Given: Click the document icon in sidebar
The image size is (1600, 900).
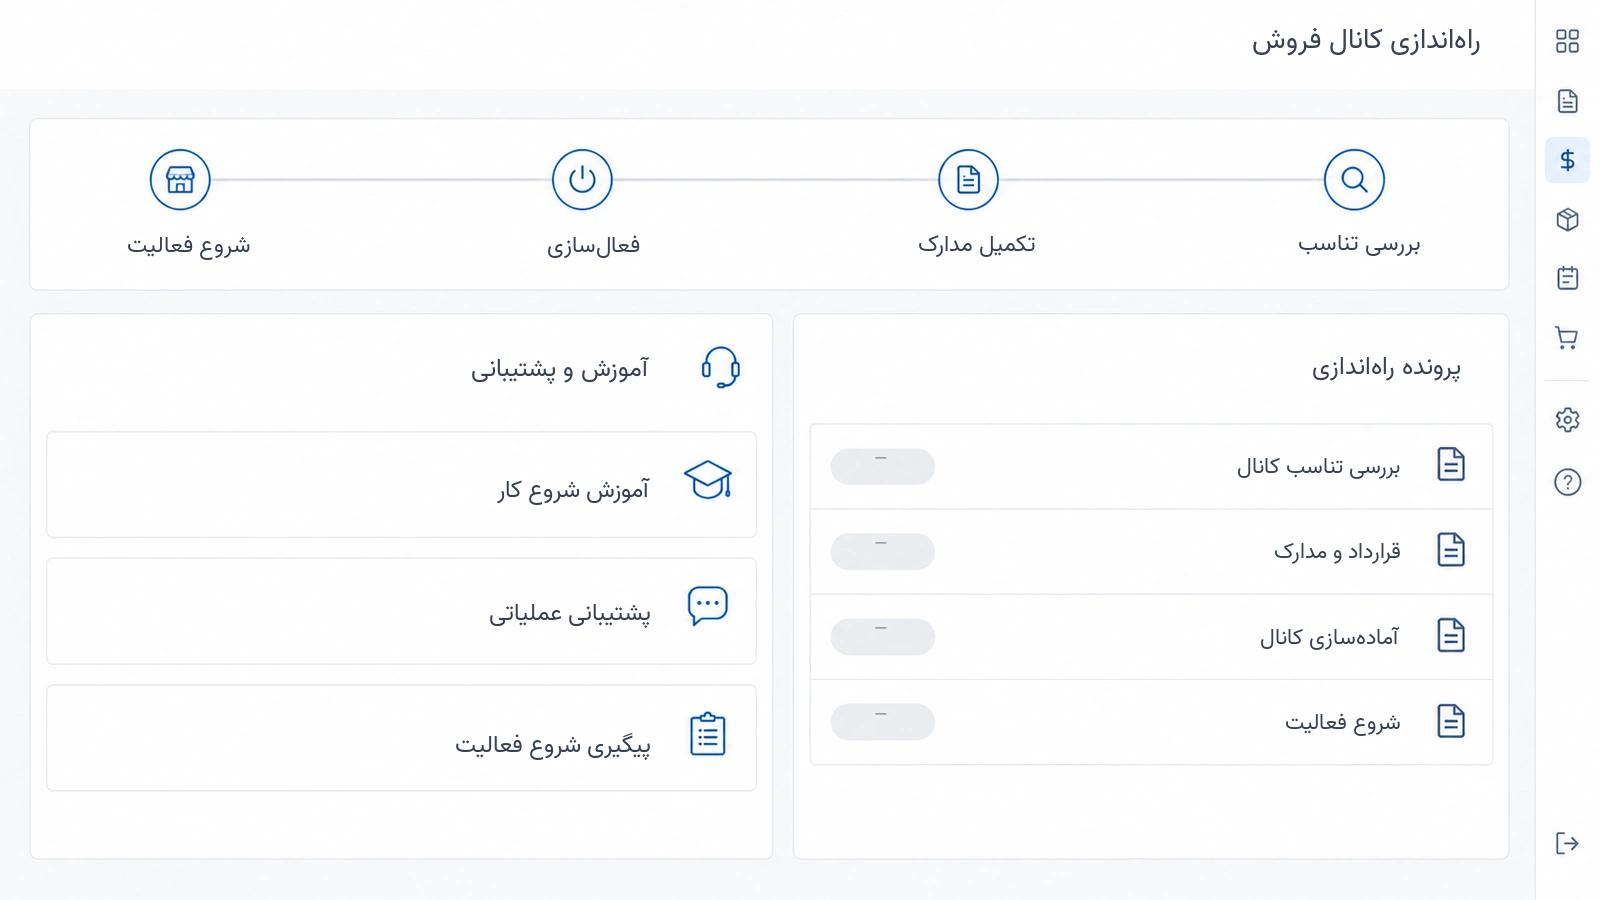Looking at the screenshot, I should 1567,101.
